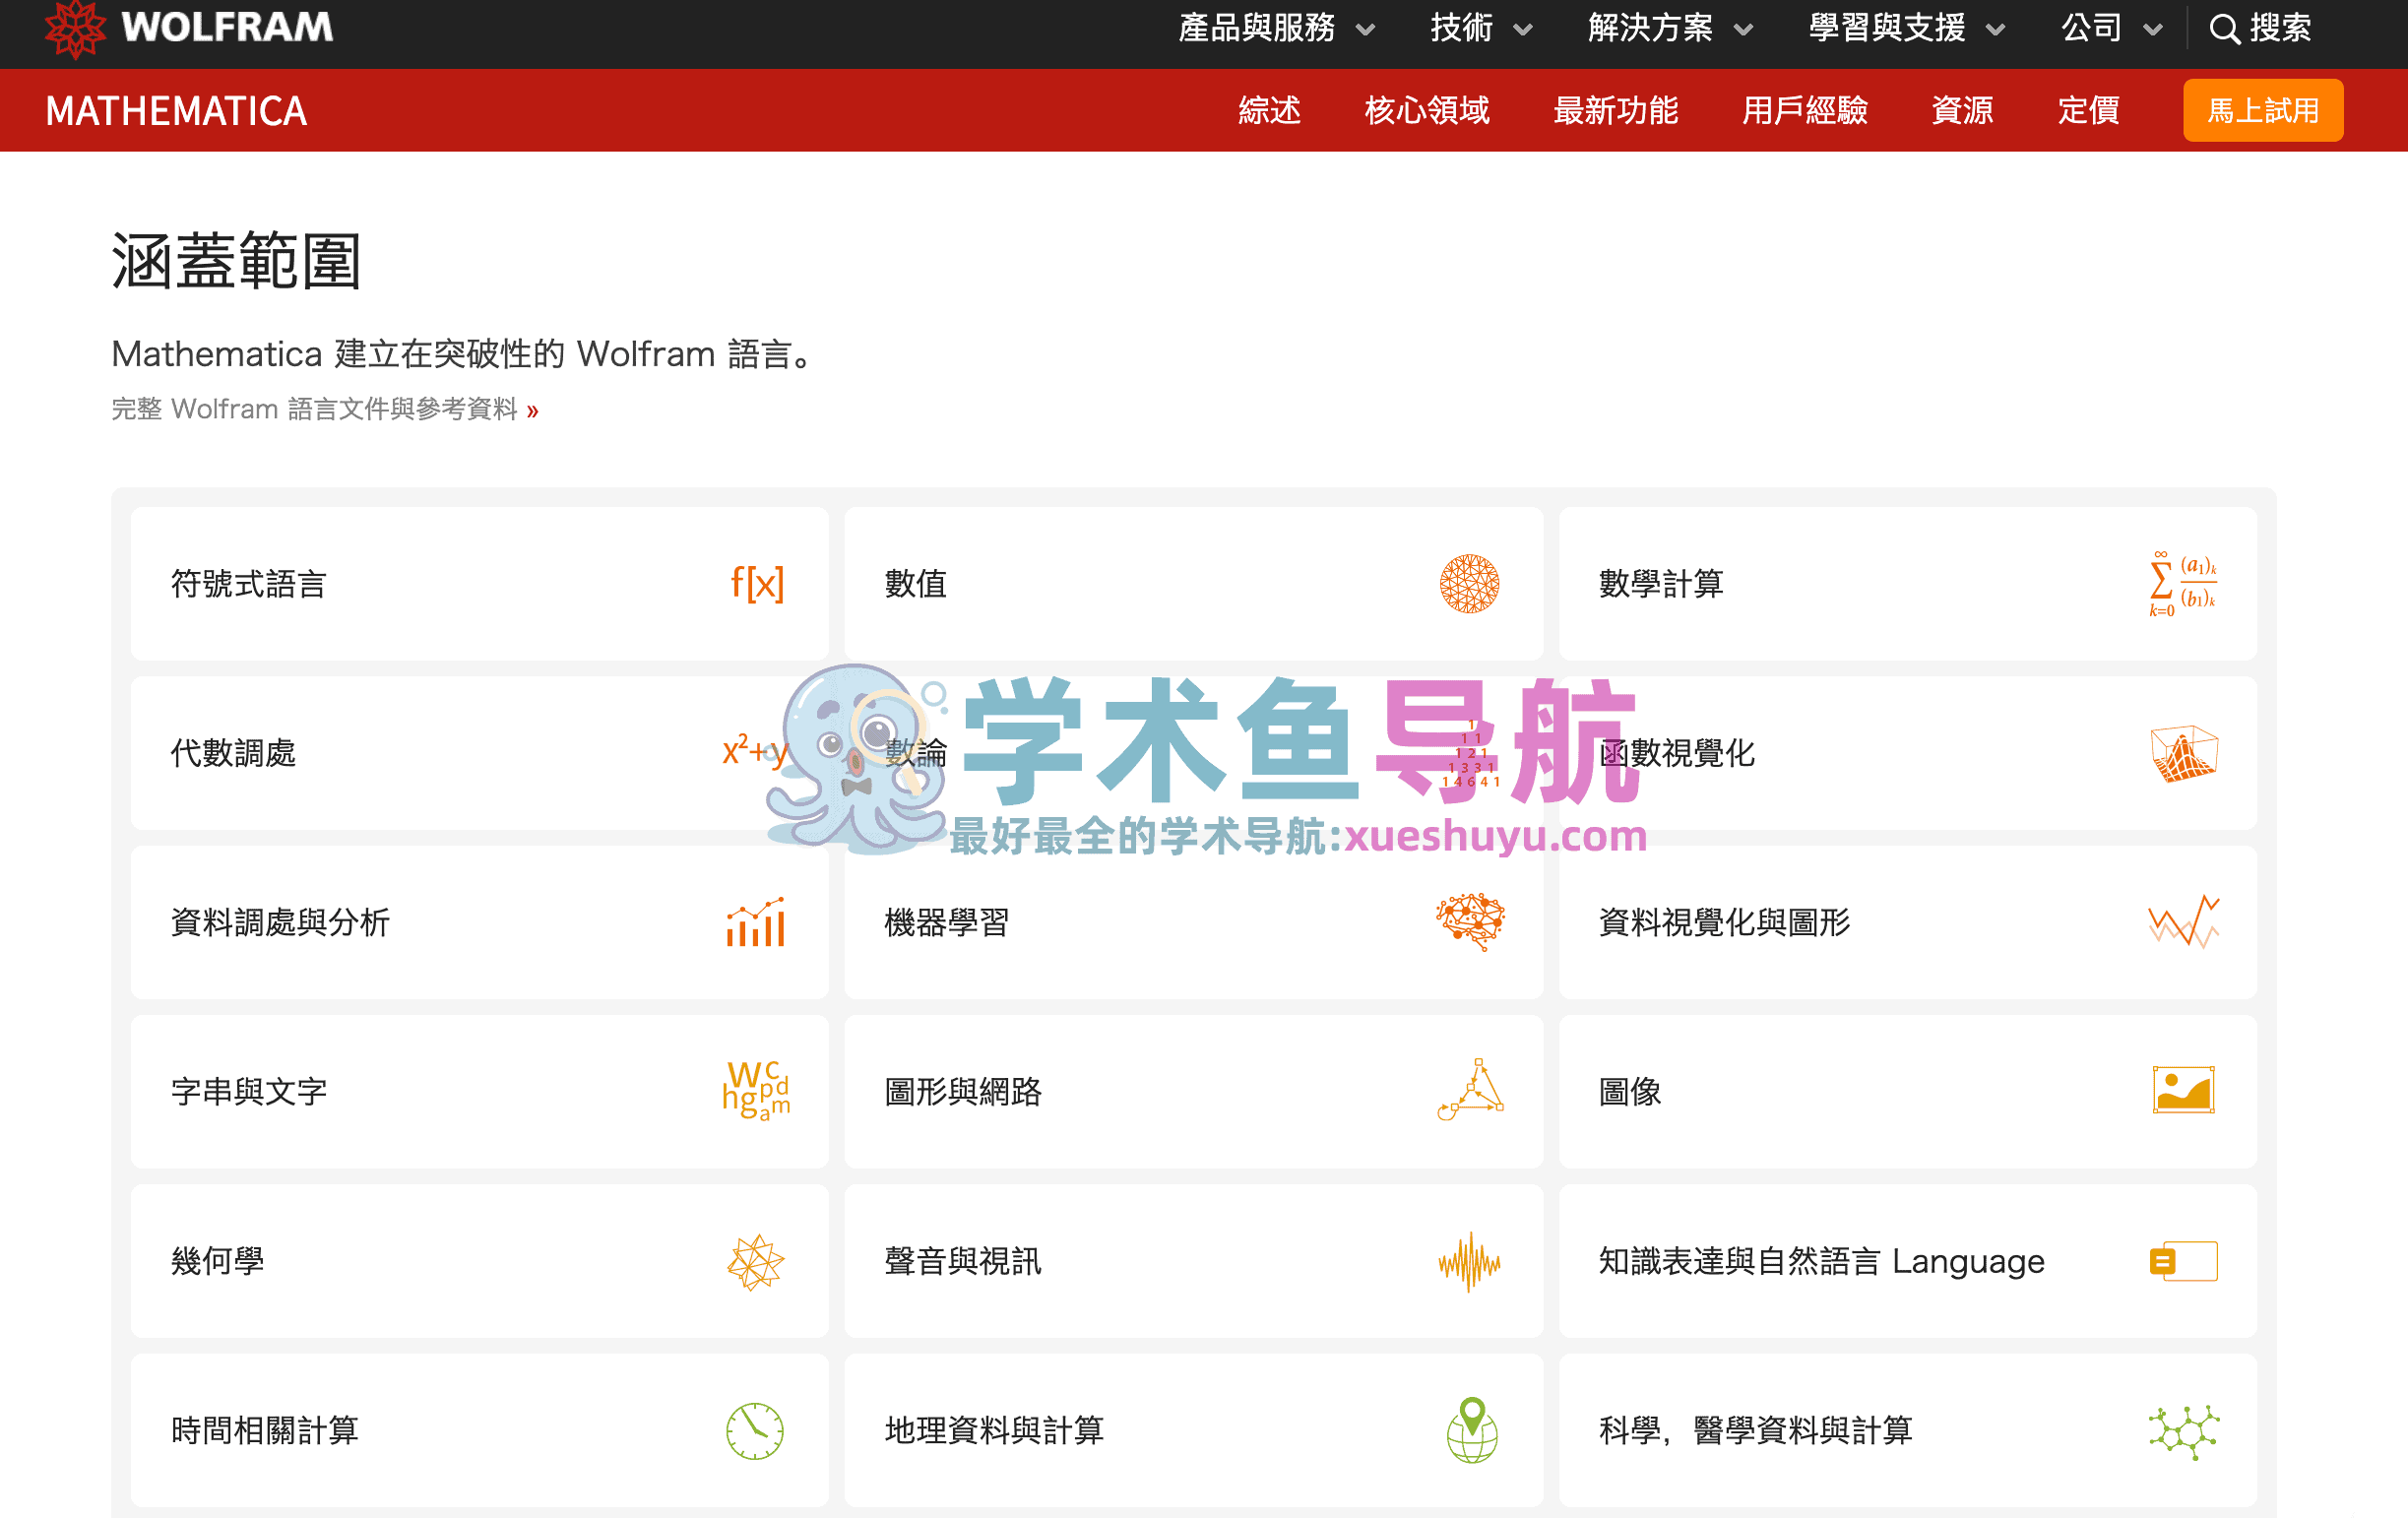Click the orange 馬上試用 button

(2262, 110)
